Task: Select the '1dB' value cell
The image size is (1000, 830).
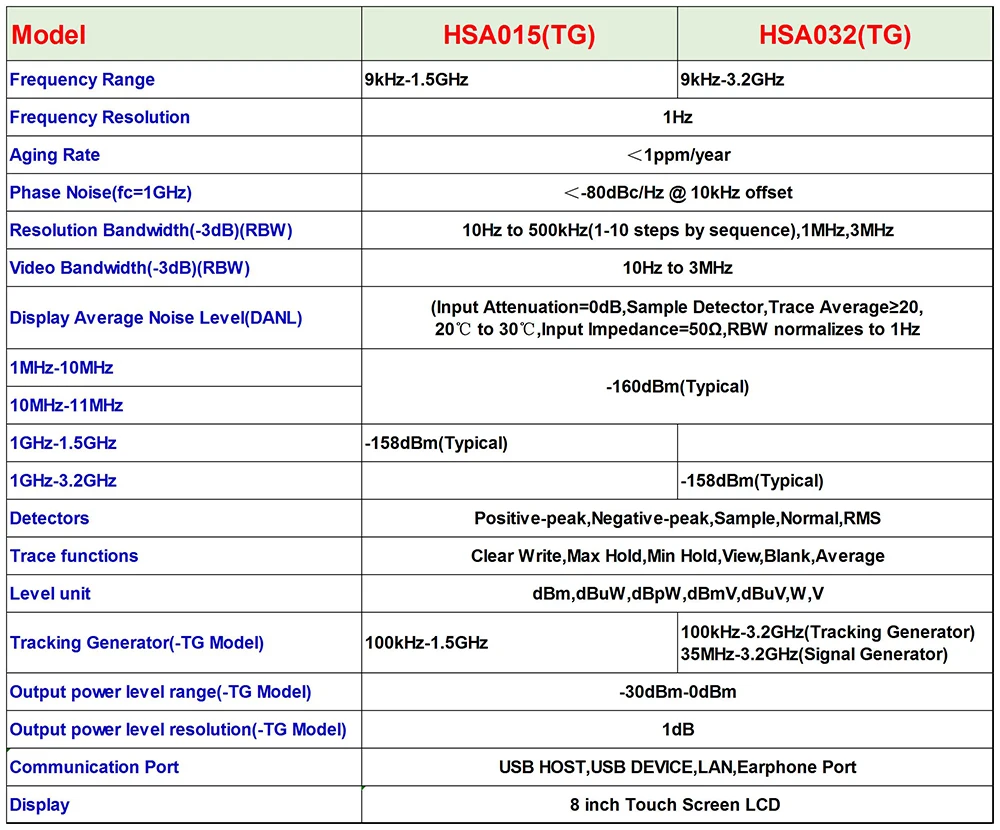Action: click(x=677, y=730)
